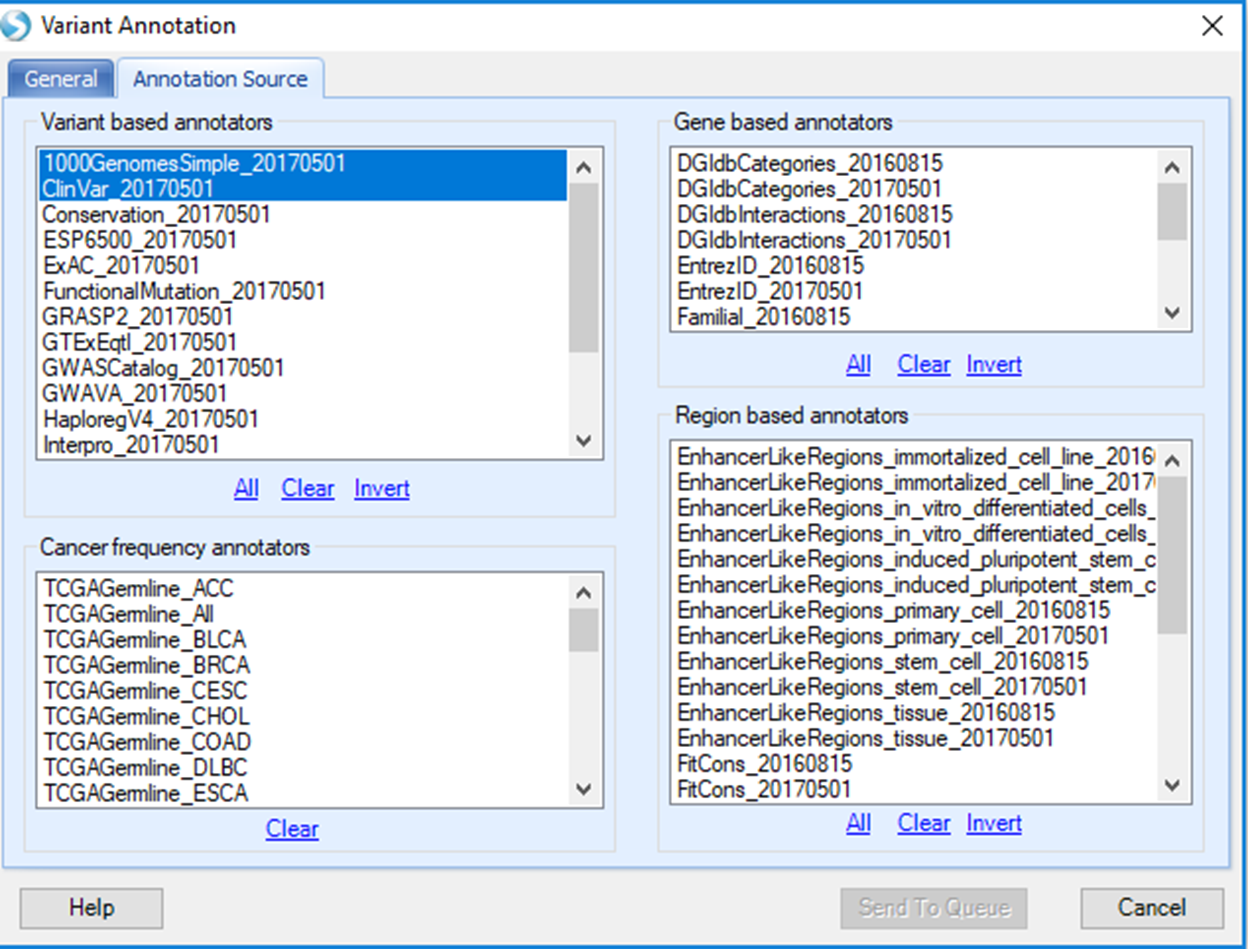Select GRASP2_20170501 annotator
The width and height of the screenshot is (1248, 949).
[x=303, y=317]
